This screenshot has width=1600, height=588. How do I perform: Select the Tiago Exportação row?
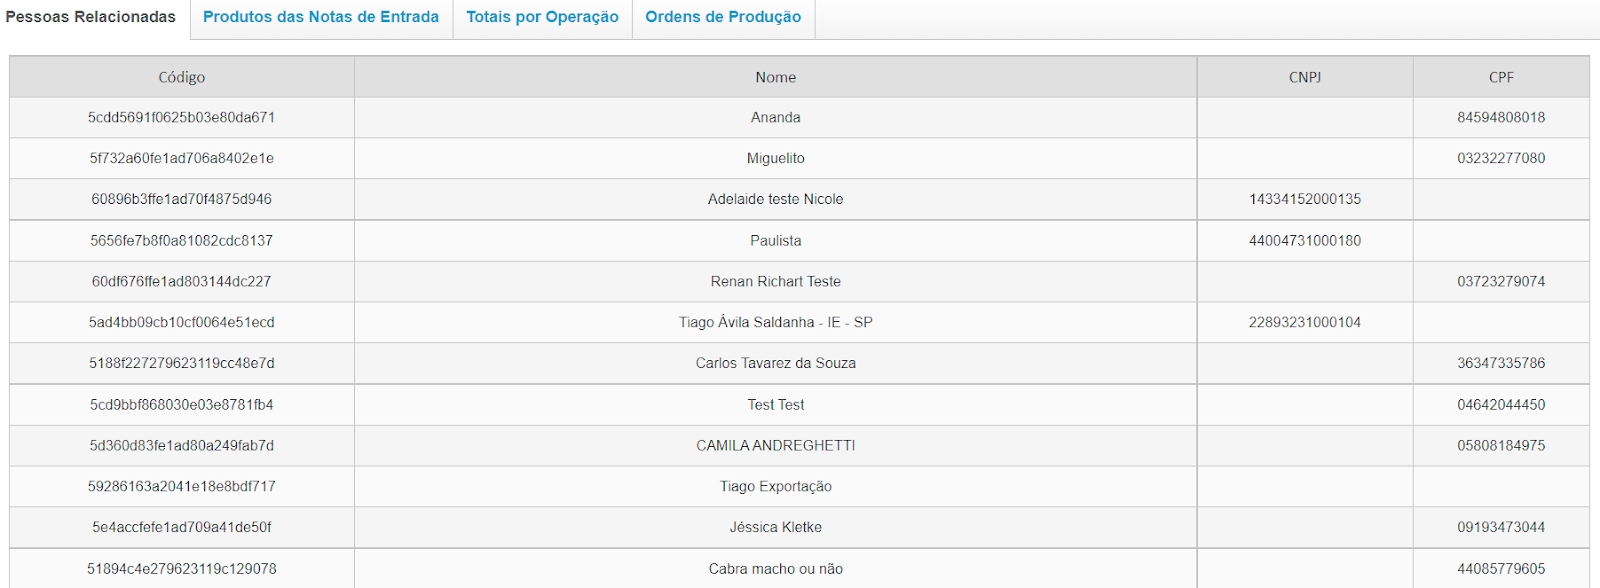tap(775, 486)
